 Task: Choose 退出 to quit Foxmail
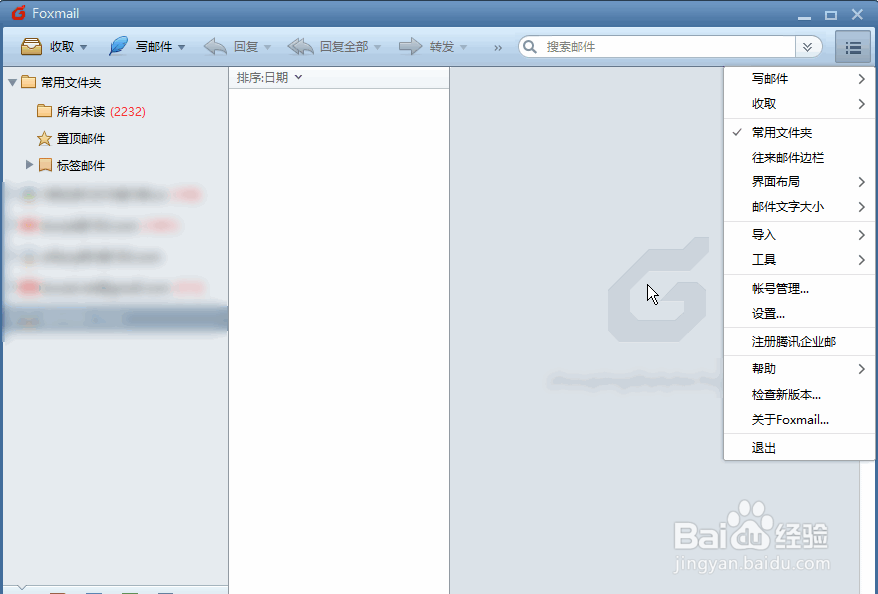[x=799, y=448]
